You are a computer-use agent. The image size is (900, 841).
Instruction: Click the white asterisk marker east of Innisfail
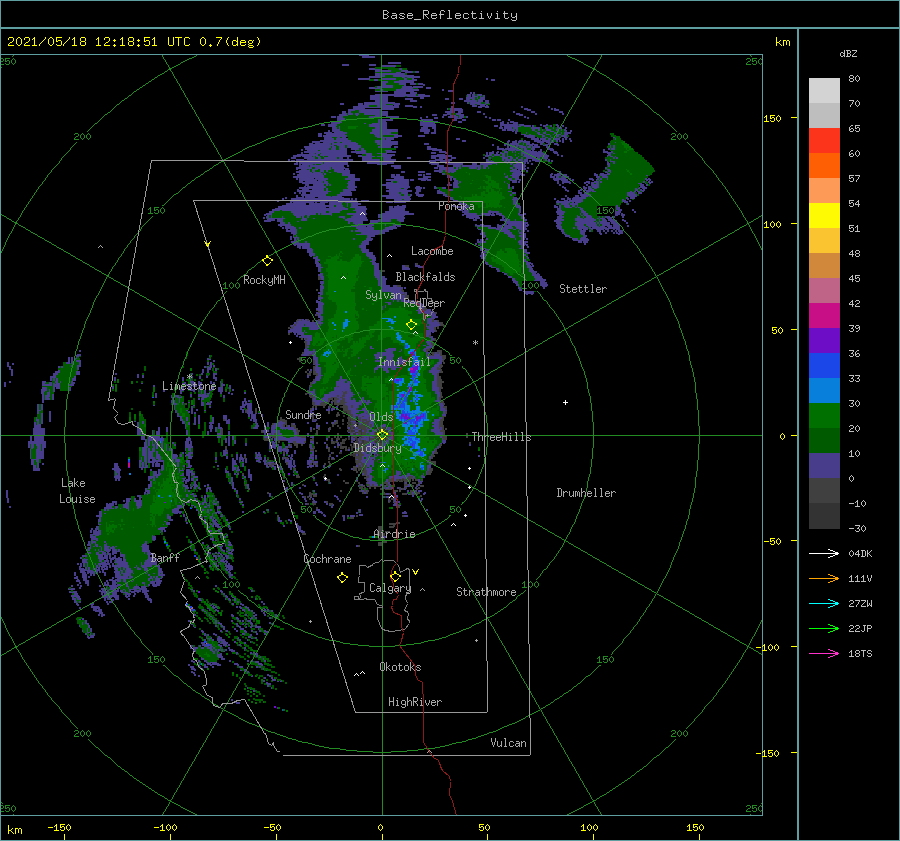click(475, 343)
